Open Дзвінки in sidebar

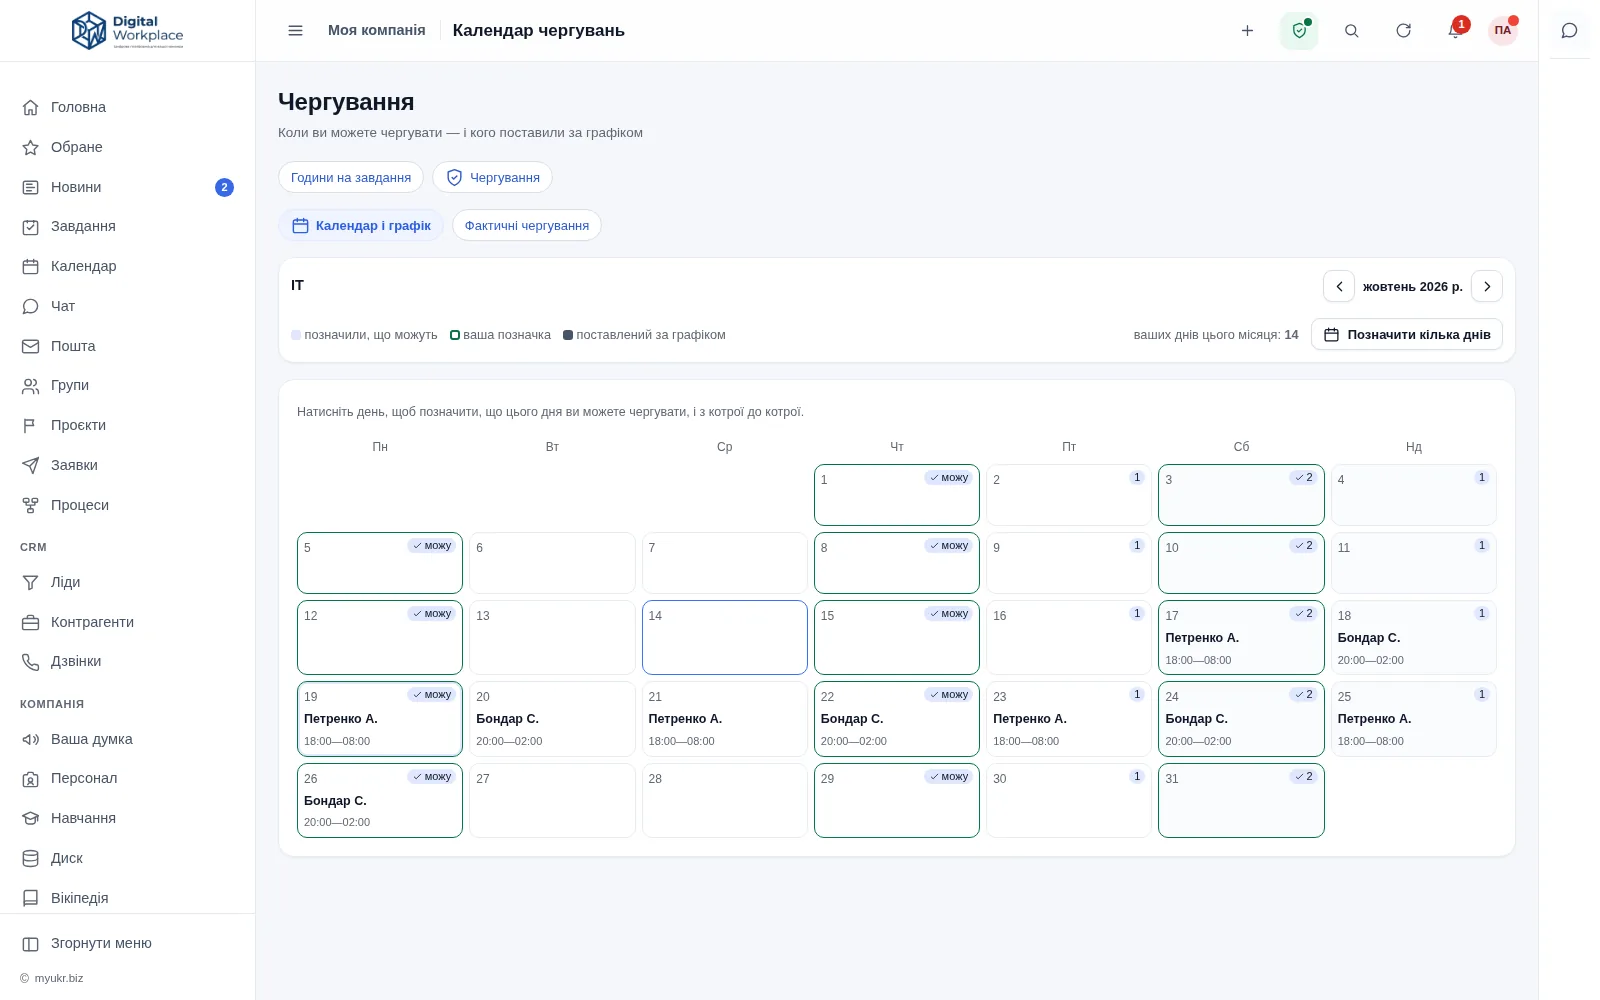128,661
